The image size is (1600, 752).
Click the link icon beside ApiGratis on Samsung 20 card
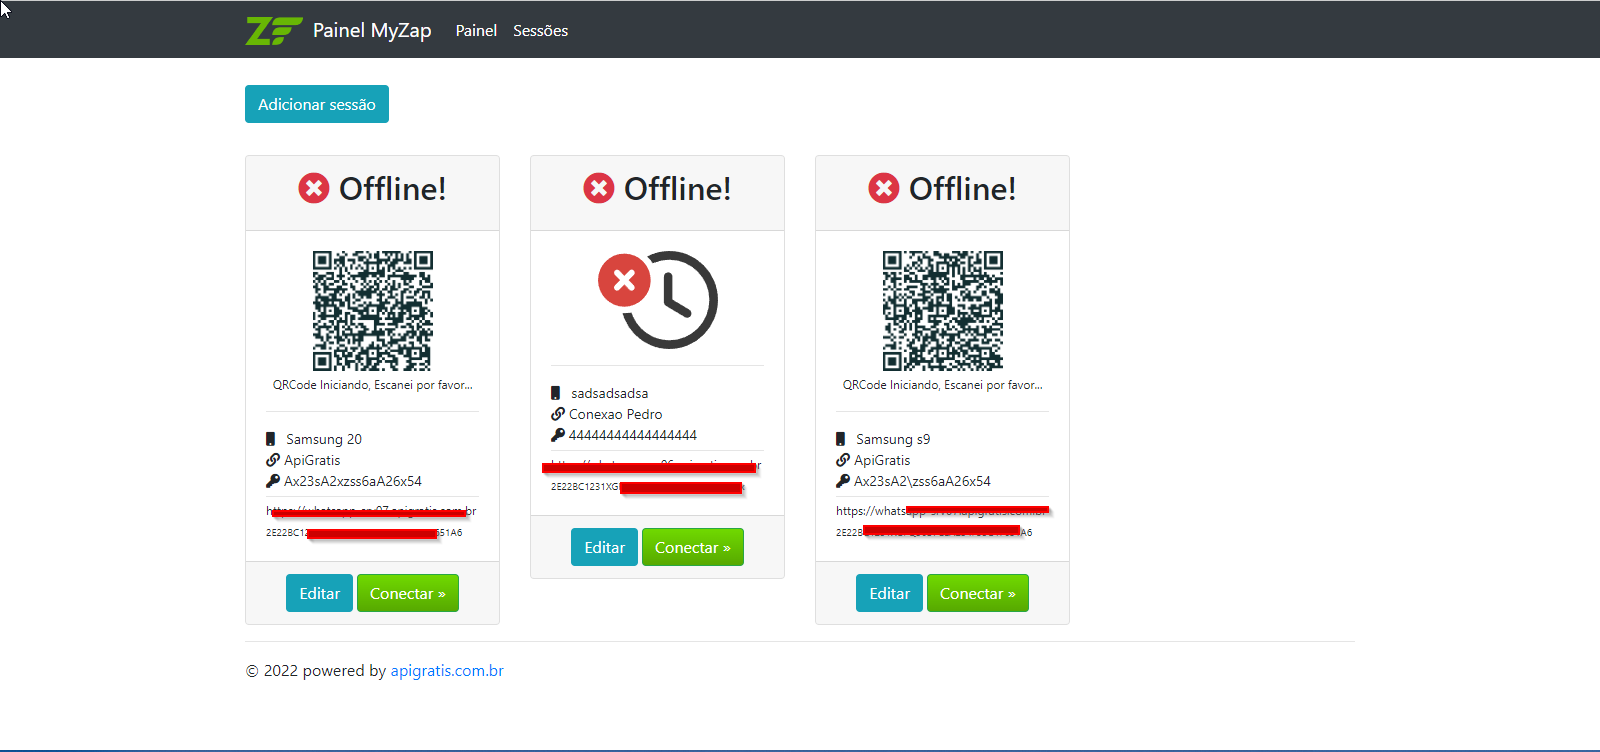point(273,460)
